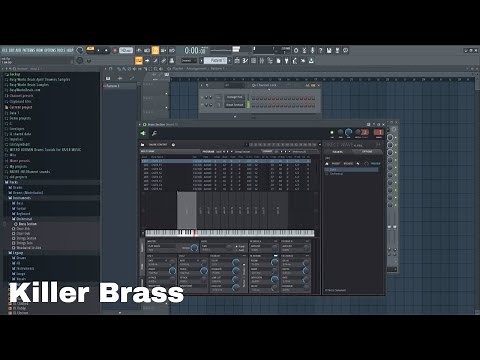Open the Pattern 1 selector in the toolbar
The width and height of the screenshot is (480, 360).
216,61
